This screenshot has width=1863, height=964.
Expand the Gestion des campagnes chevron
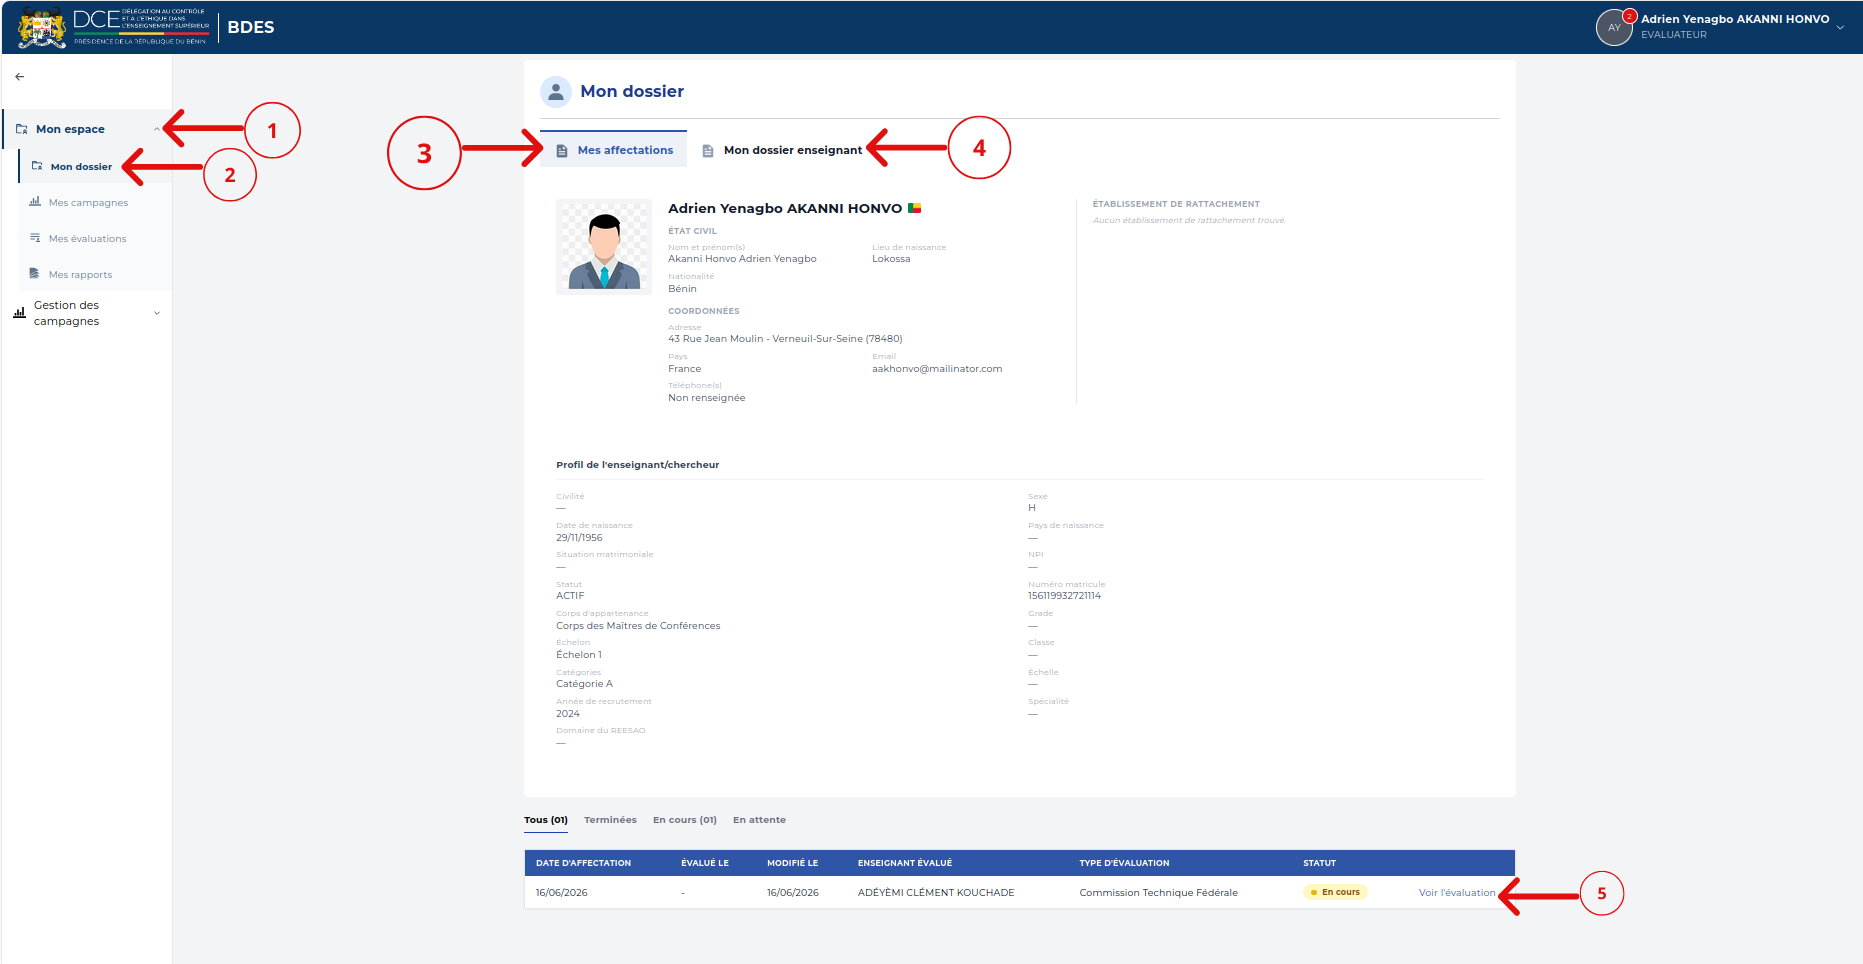click(x=157, y=313)
